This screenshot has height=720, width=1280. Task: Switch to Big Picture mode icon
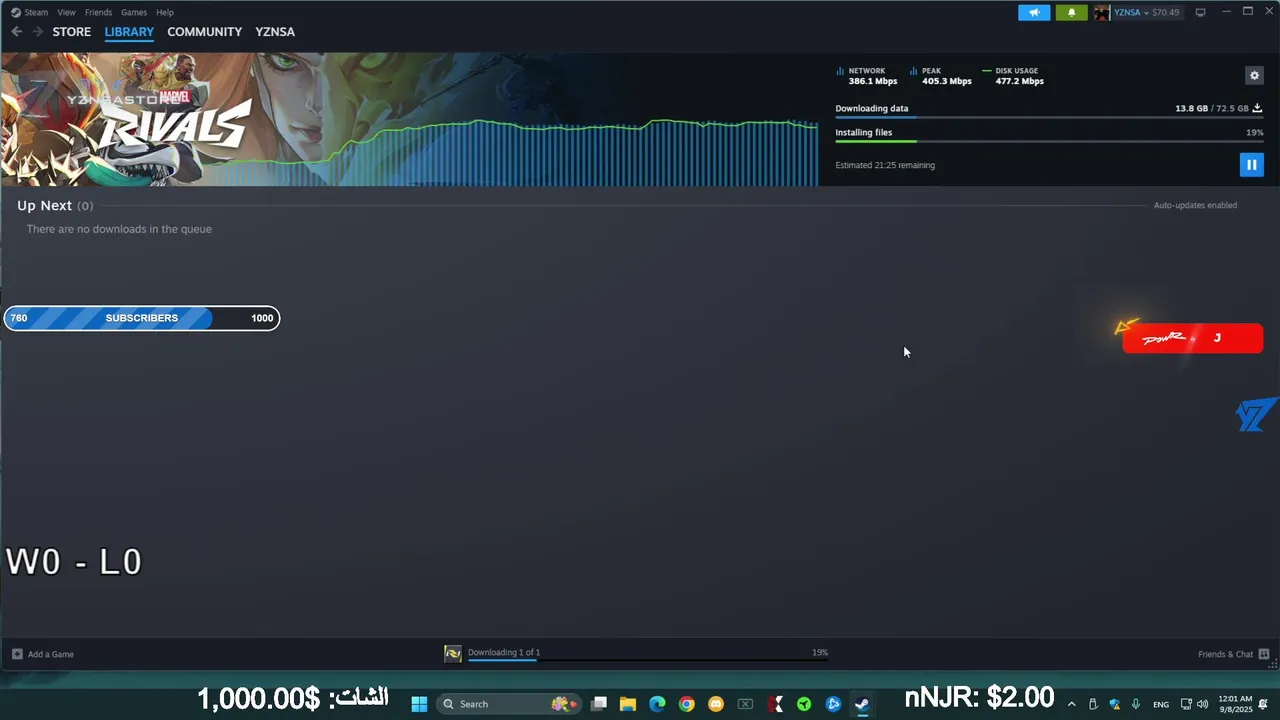click(x=1201, y=13)
